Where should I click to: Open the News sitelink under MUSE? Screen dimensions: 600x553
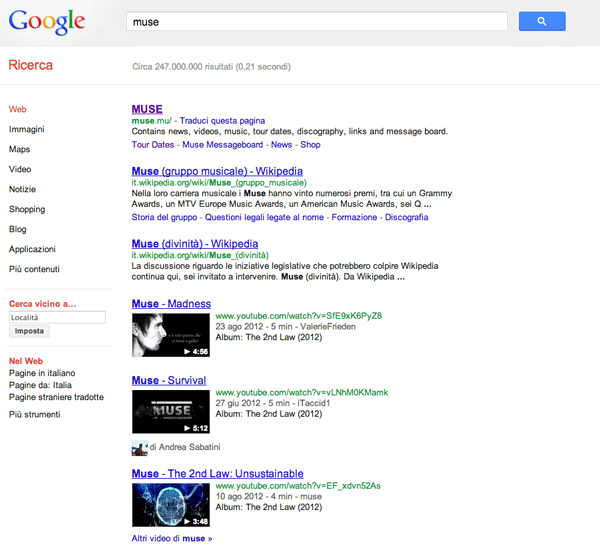[x=282, y=145]
